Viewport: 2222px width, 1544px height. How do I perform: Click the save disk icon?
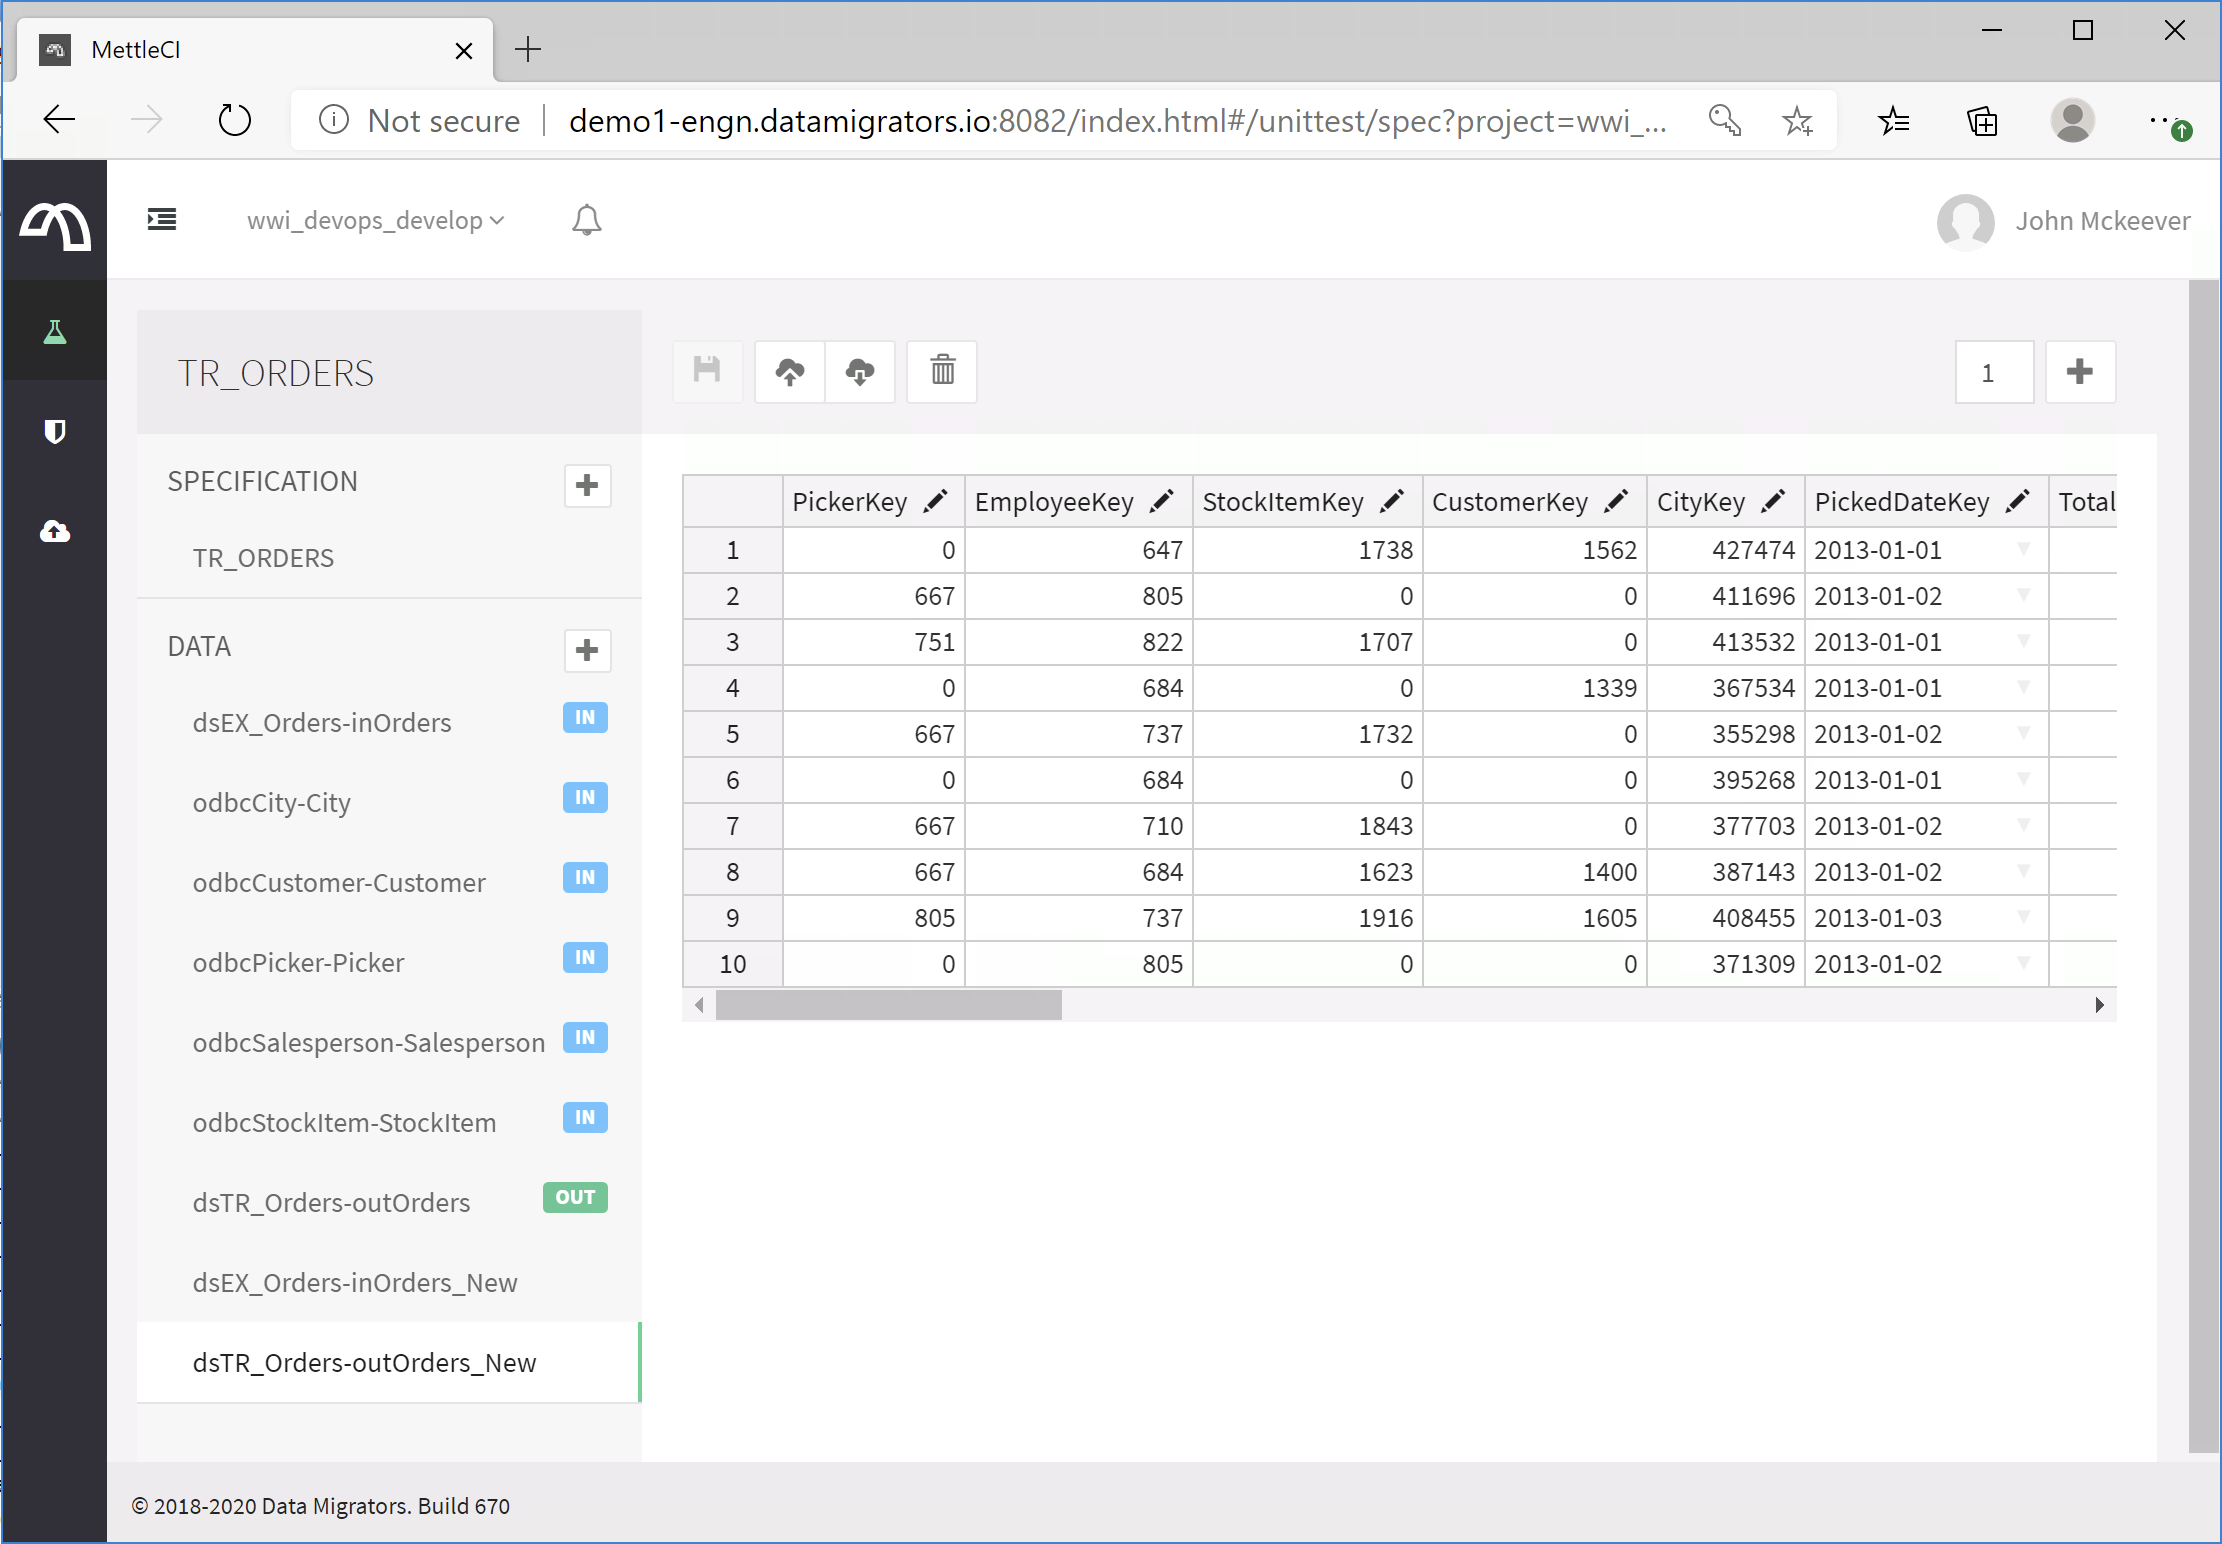coord(707,372)
